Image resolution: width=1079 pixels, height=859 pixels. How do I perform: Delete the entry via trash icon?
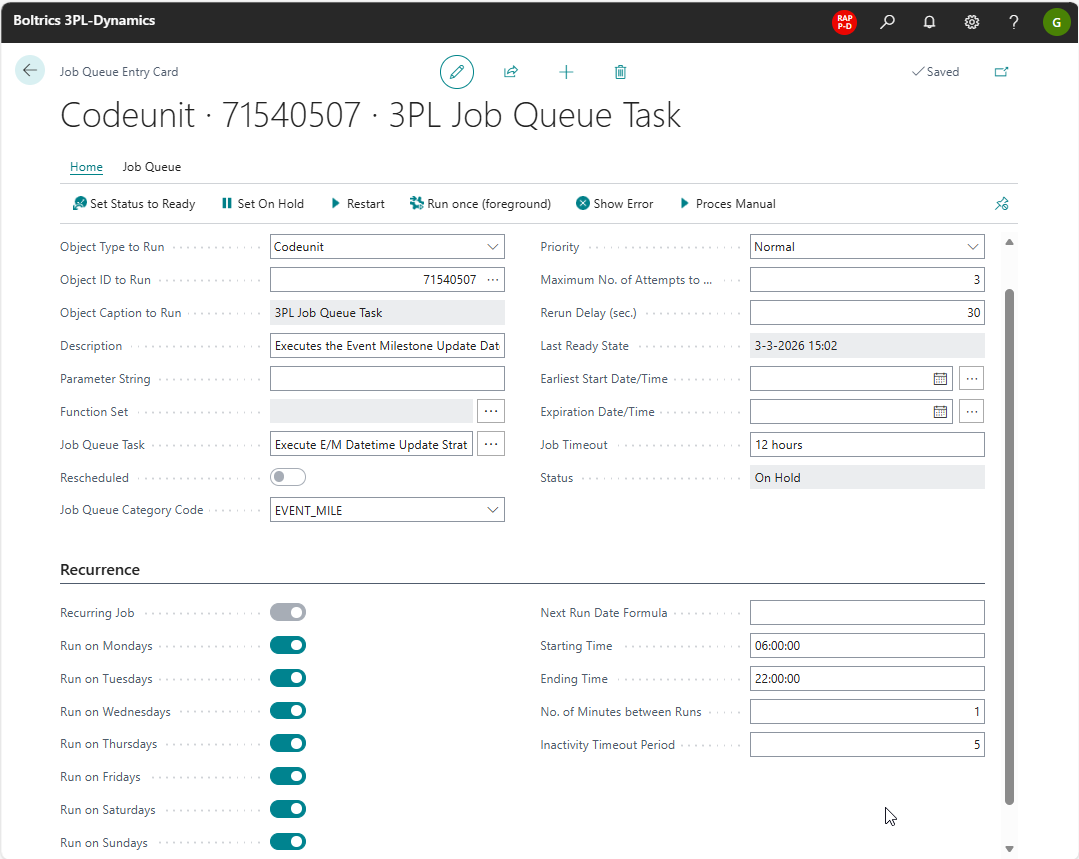click(620, 72)
